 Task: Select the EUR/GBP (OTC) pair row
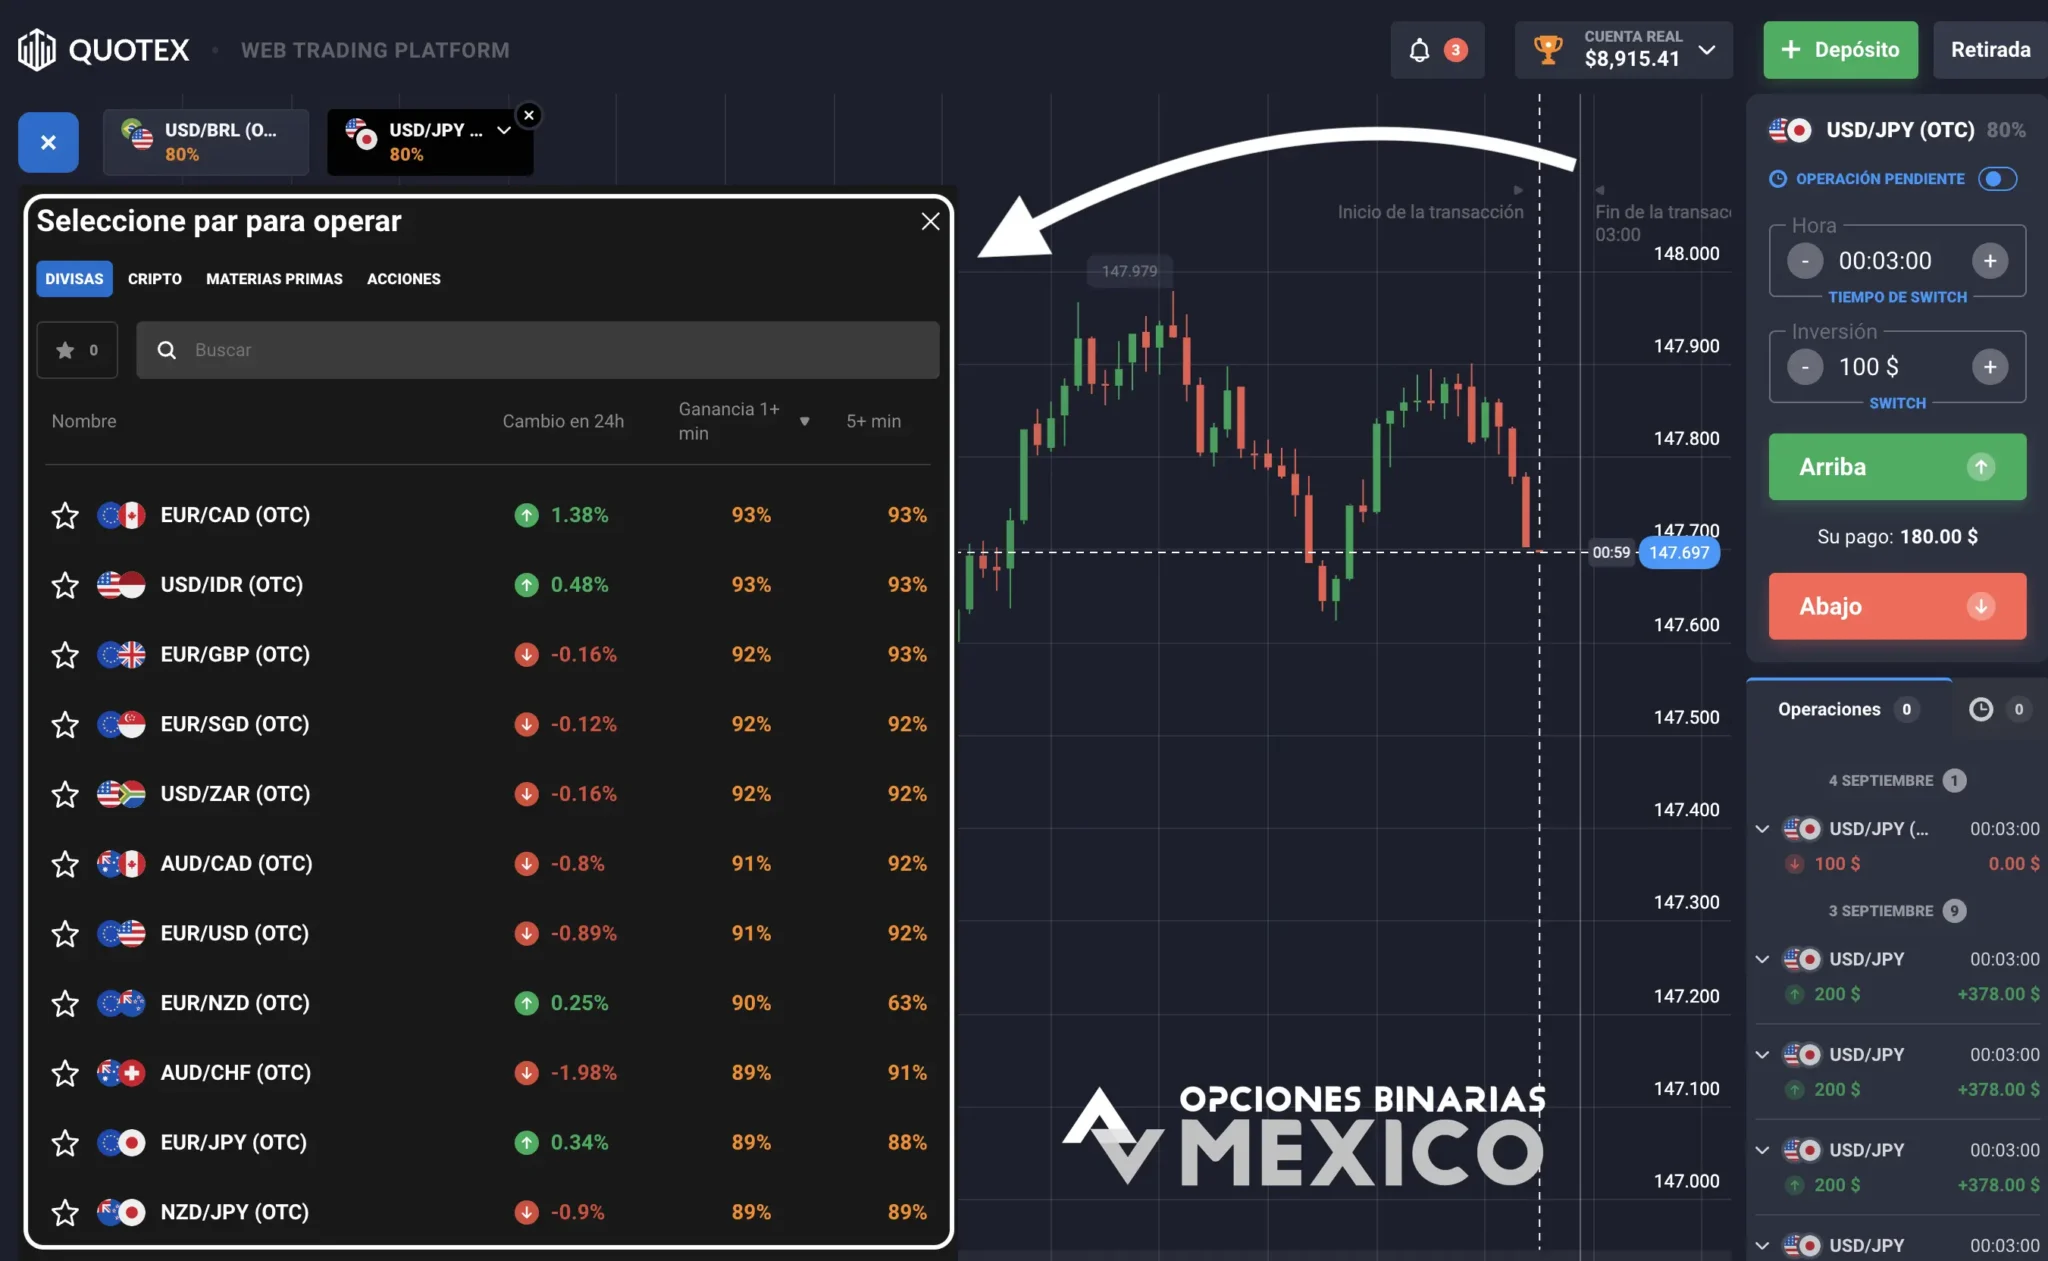(x=488, y=655)
